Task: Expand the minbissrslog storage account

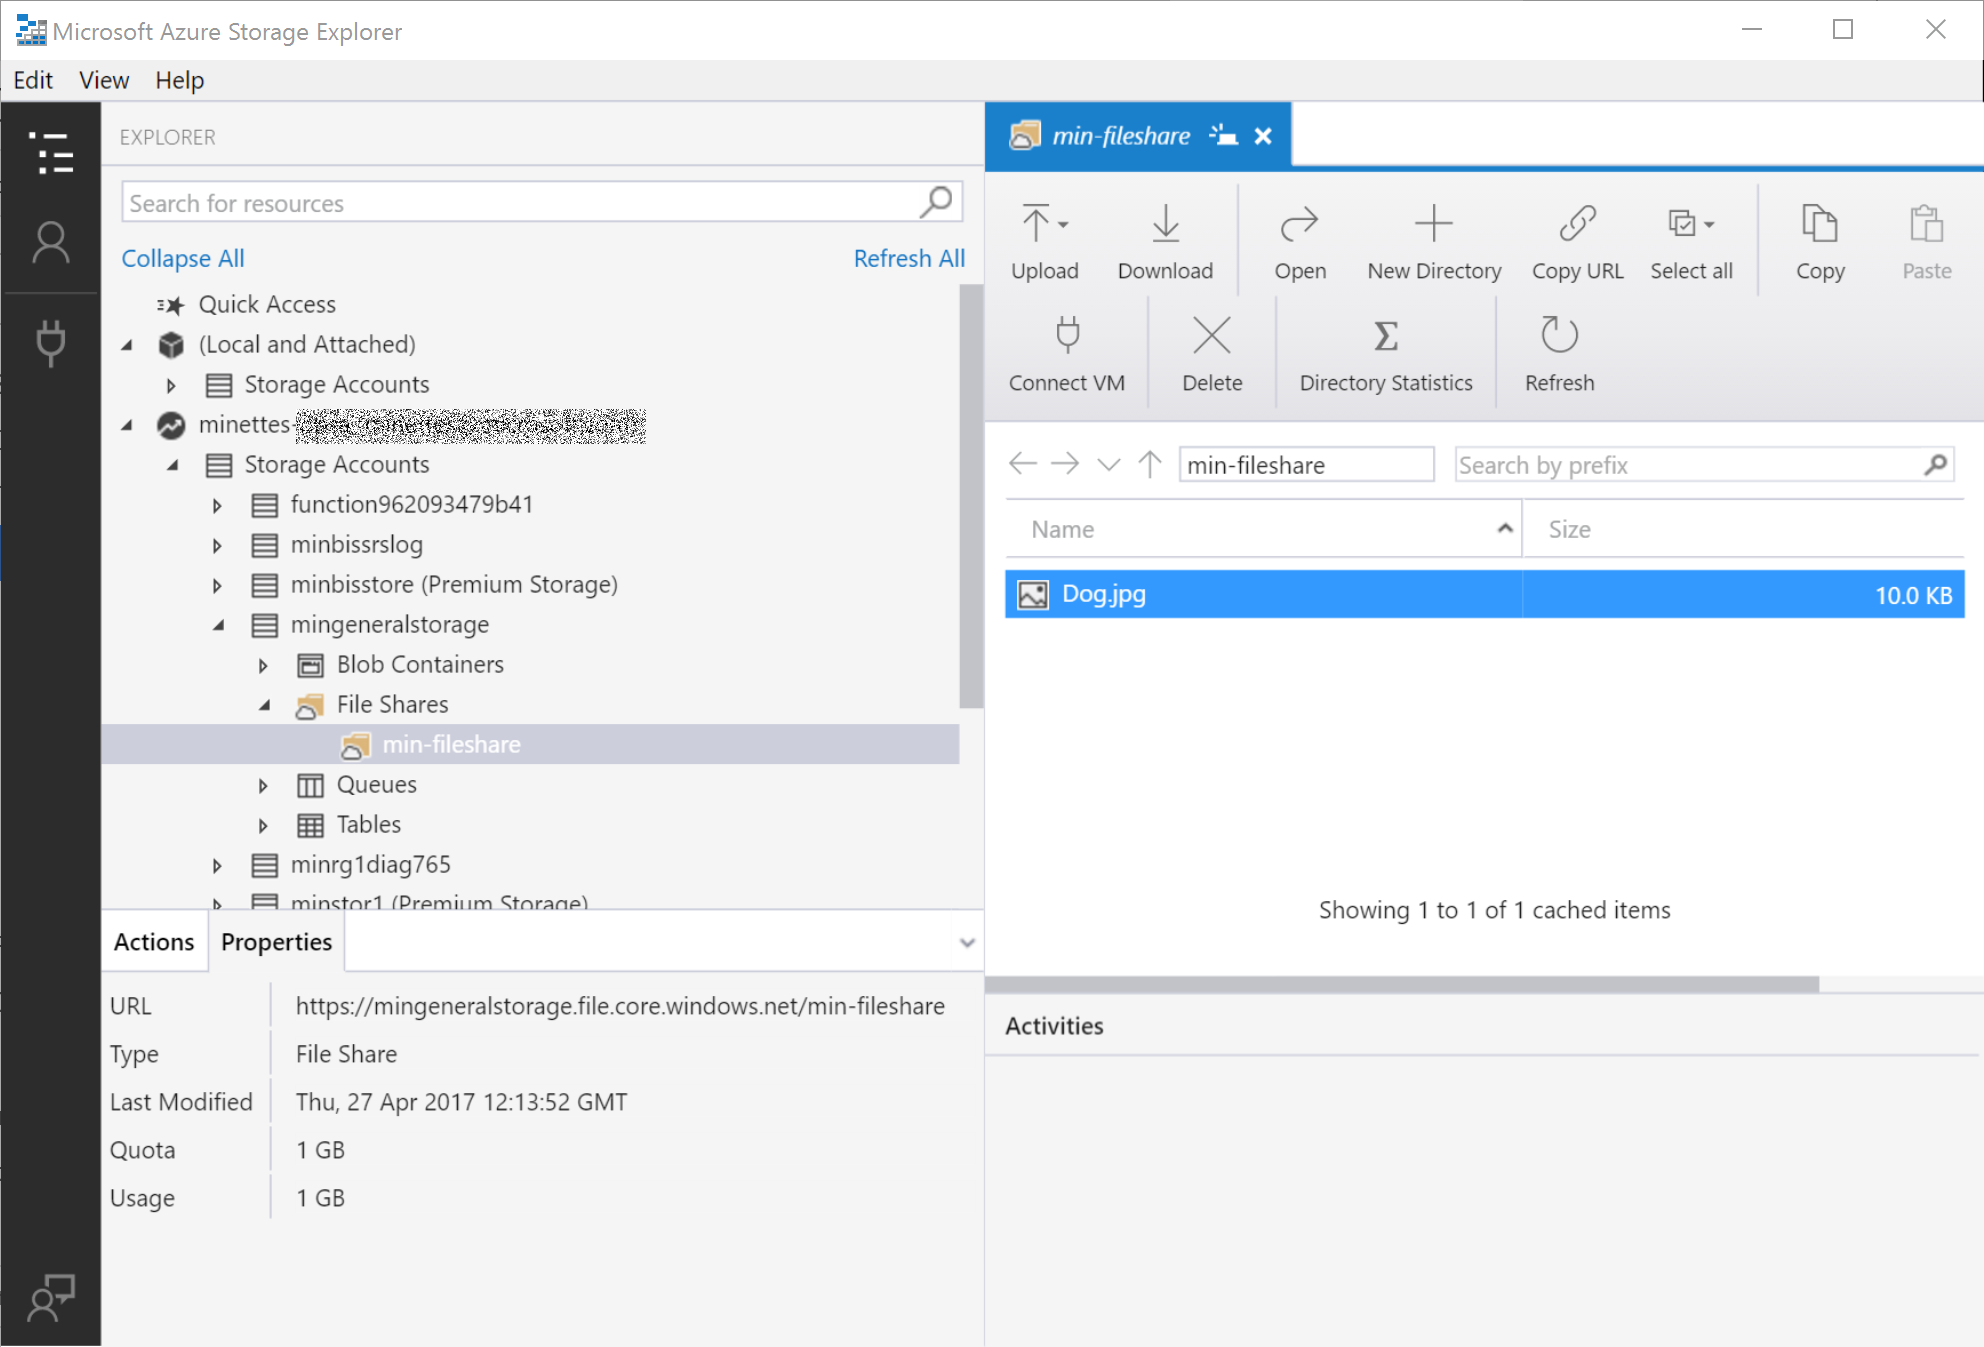Action: click(217, 545)
